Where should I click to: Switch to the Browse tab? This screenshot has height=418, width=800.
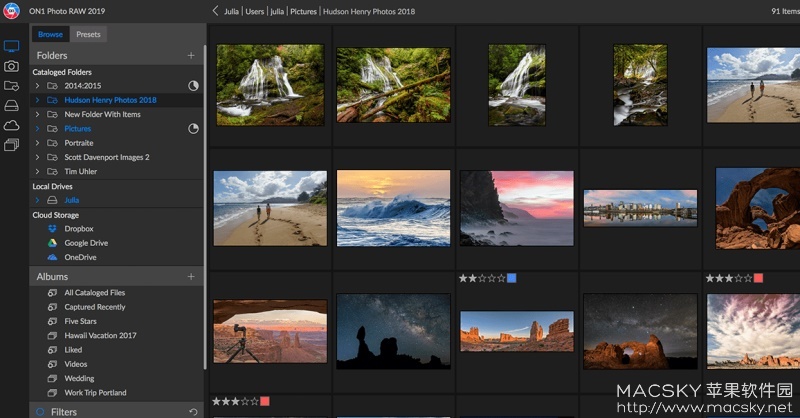[x=51, y=34]
